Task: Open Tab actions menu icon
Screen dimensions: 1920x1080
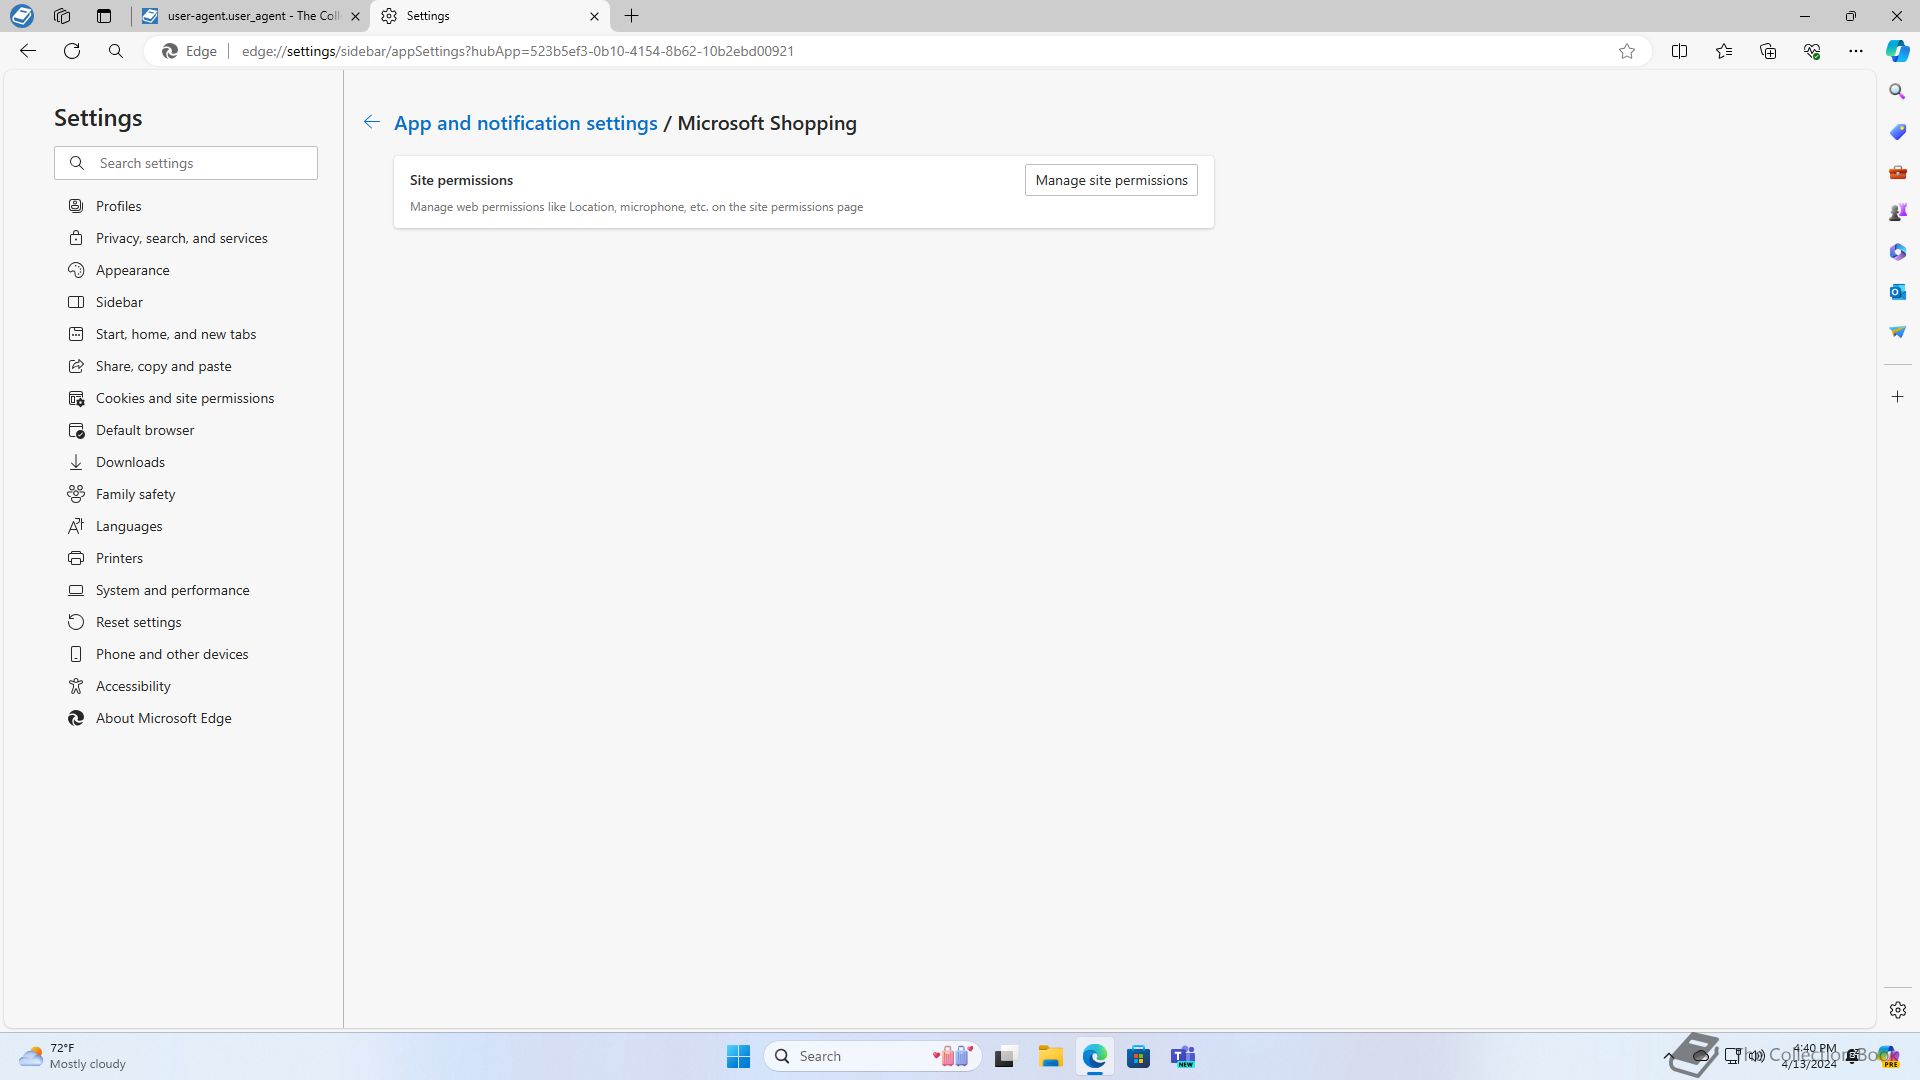Action: pyautogui.click(x=104, y=16)
